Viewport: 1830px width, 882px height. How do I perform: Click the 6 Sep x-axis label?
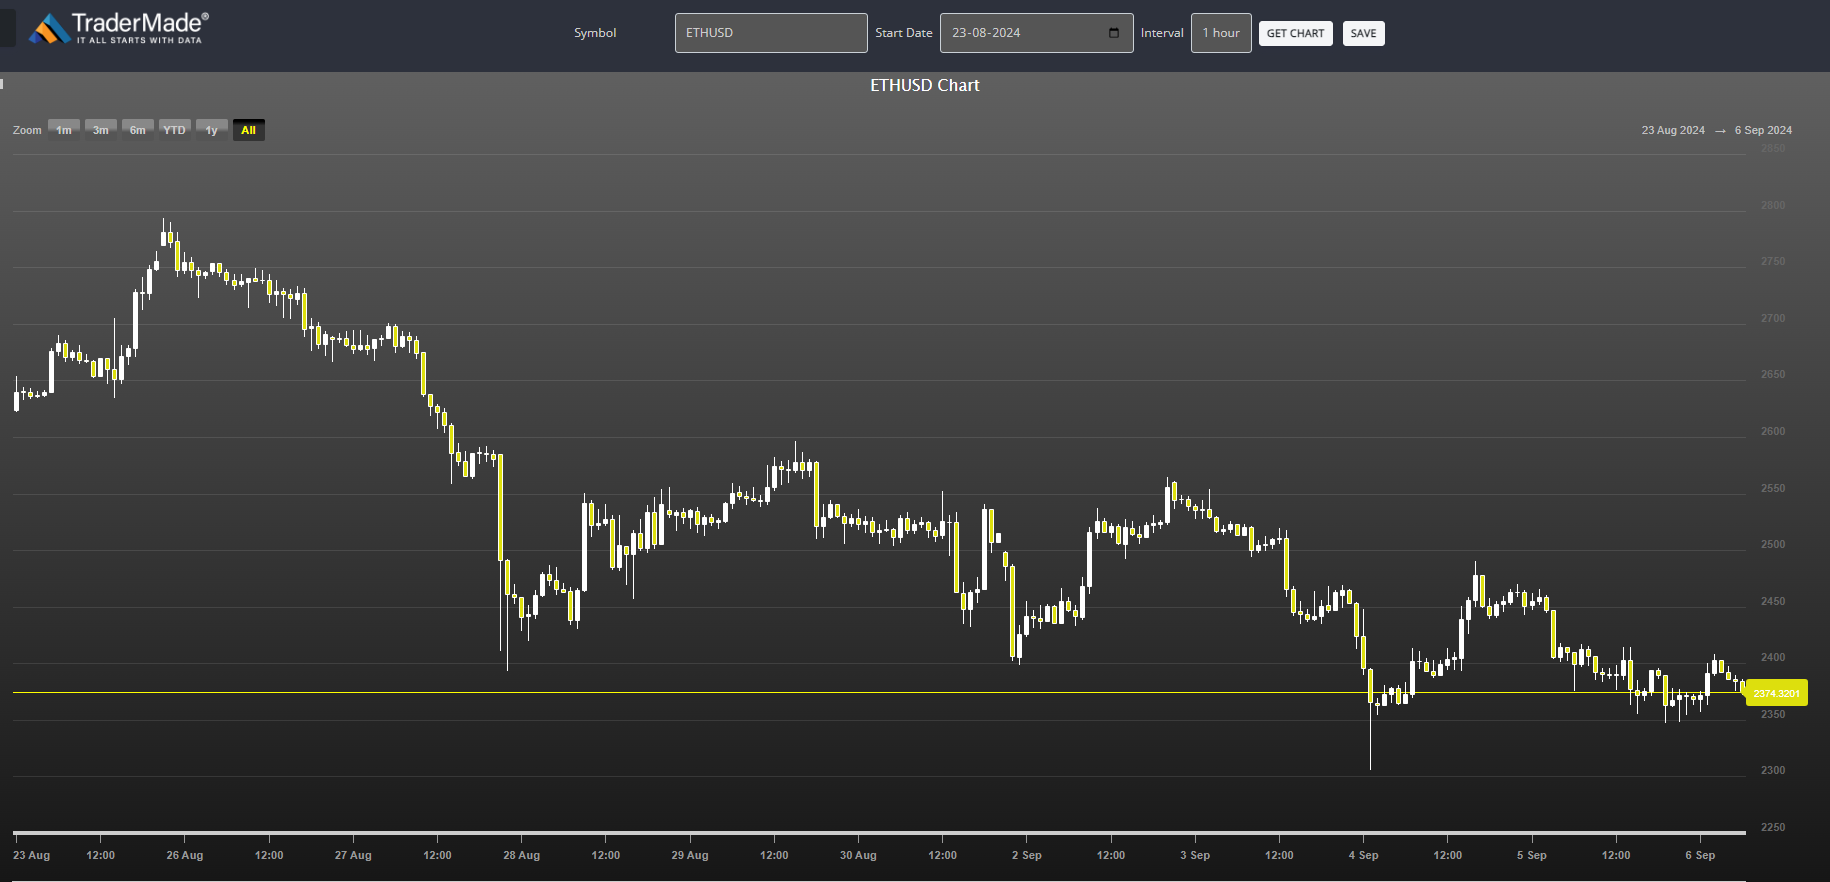tap(1700, 855)
